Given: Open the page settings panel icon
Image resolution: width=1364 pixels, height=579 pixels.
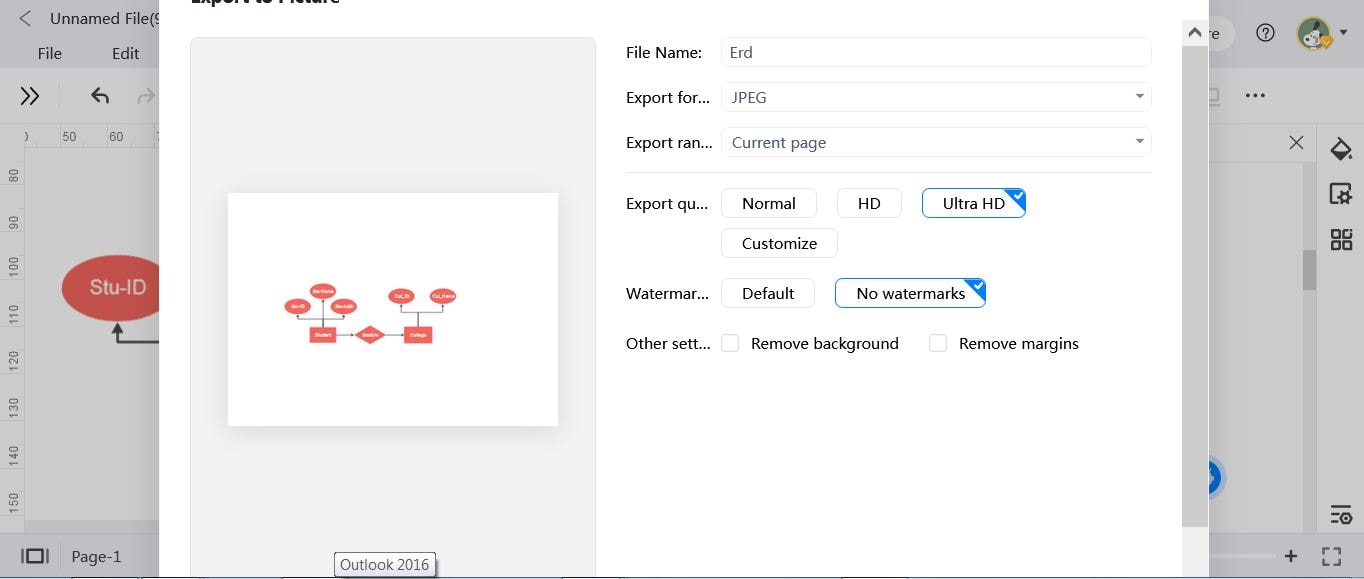Looking at the screenshot, I should click(x=1341, y=194).
